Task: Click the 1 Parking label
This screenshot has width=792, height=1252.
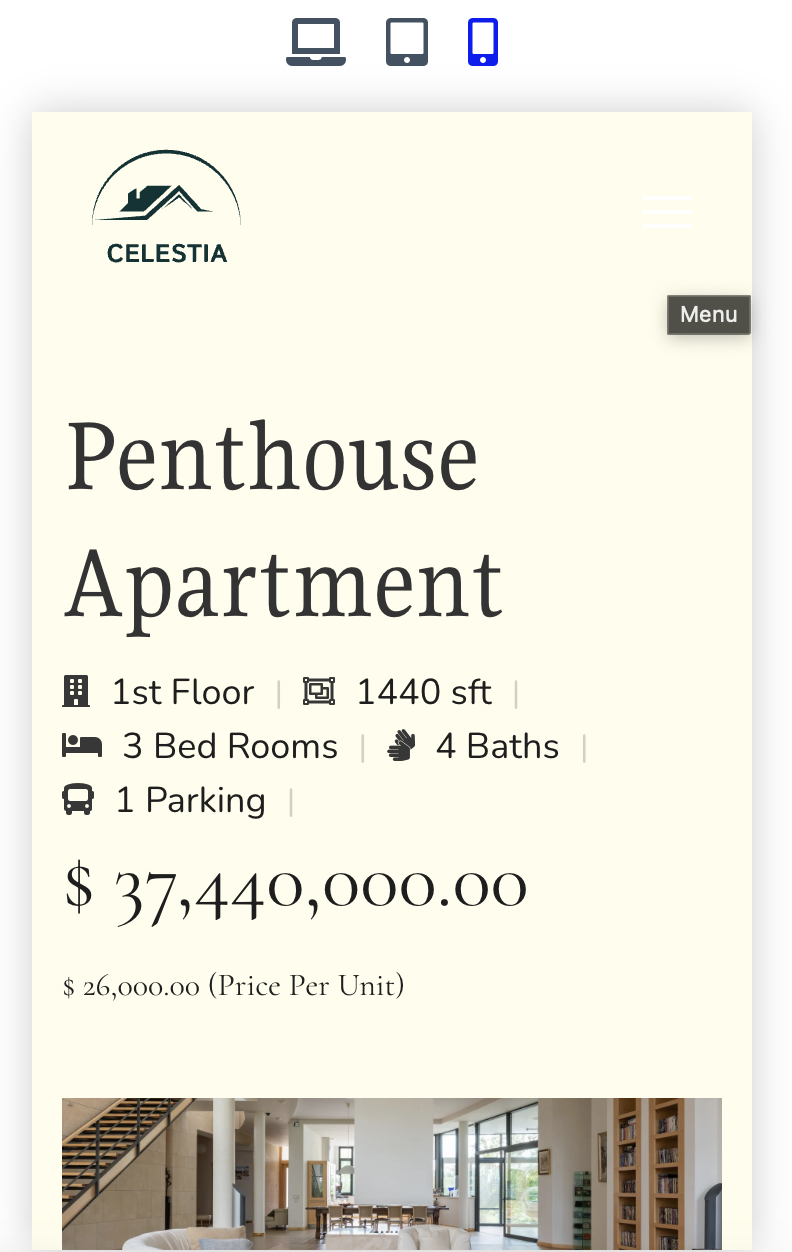Action: pos(191,800)
